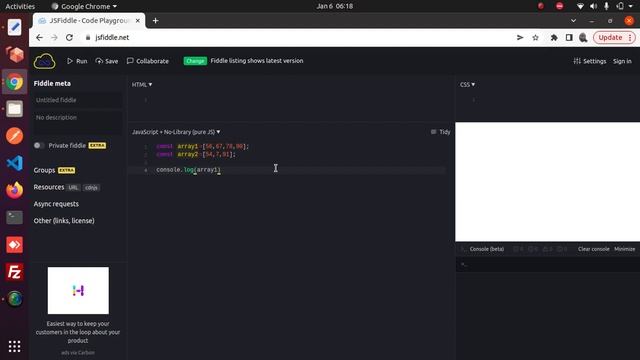Click the green Change badge
This screenshot has width=640, height=360.
[195, 61]
